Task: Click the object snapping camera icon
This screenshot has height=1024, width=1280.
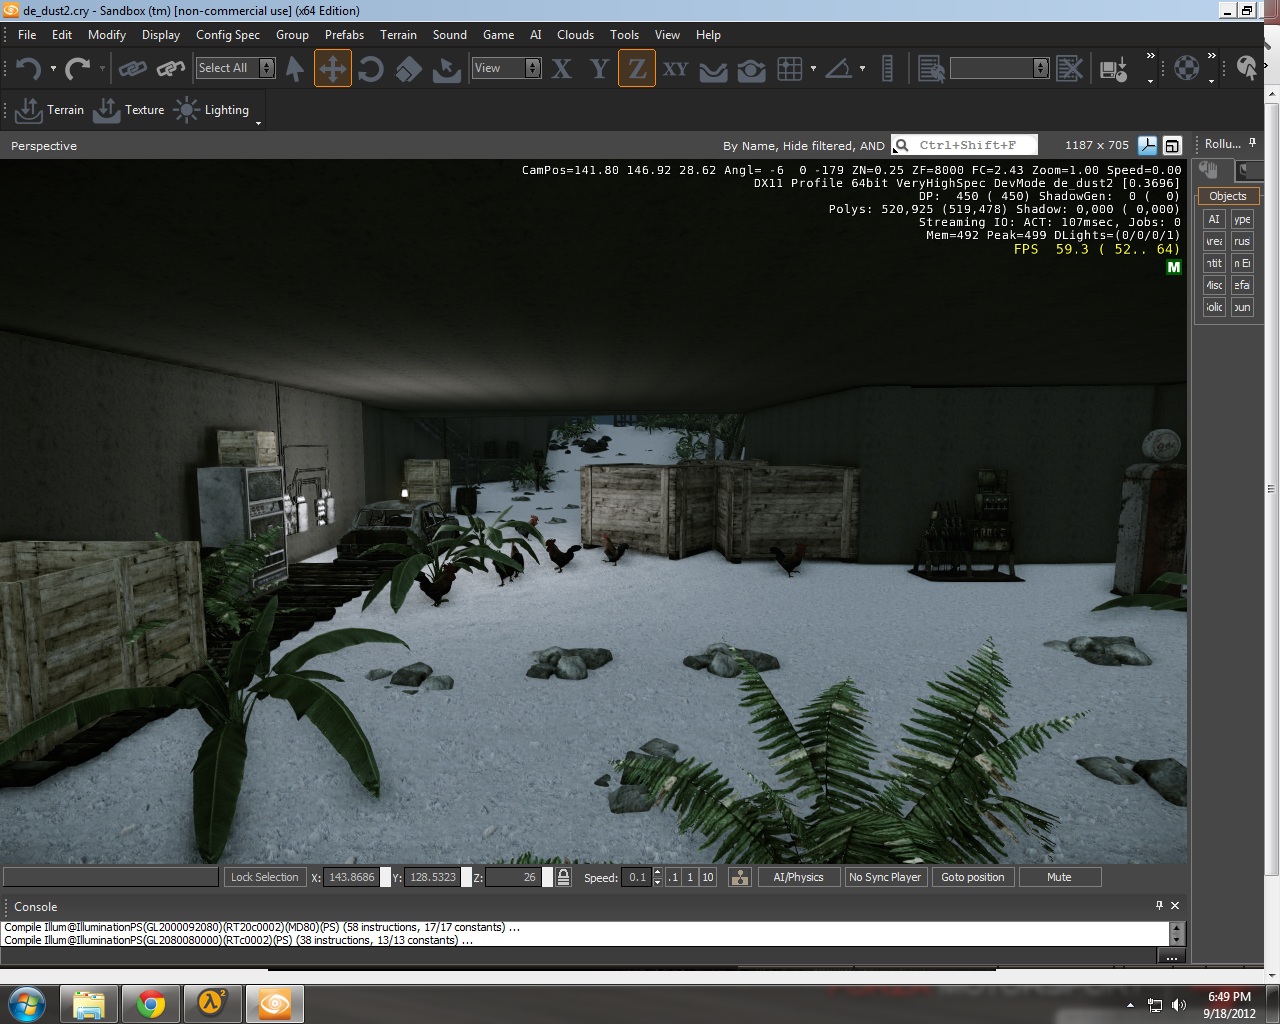Action: 751,69
